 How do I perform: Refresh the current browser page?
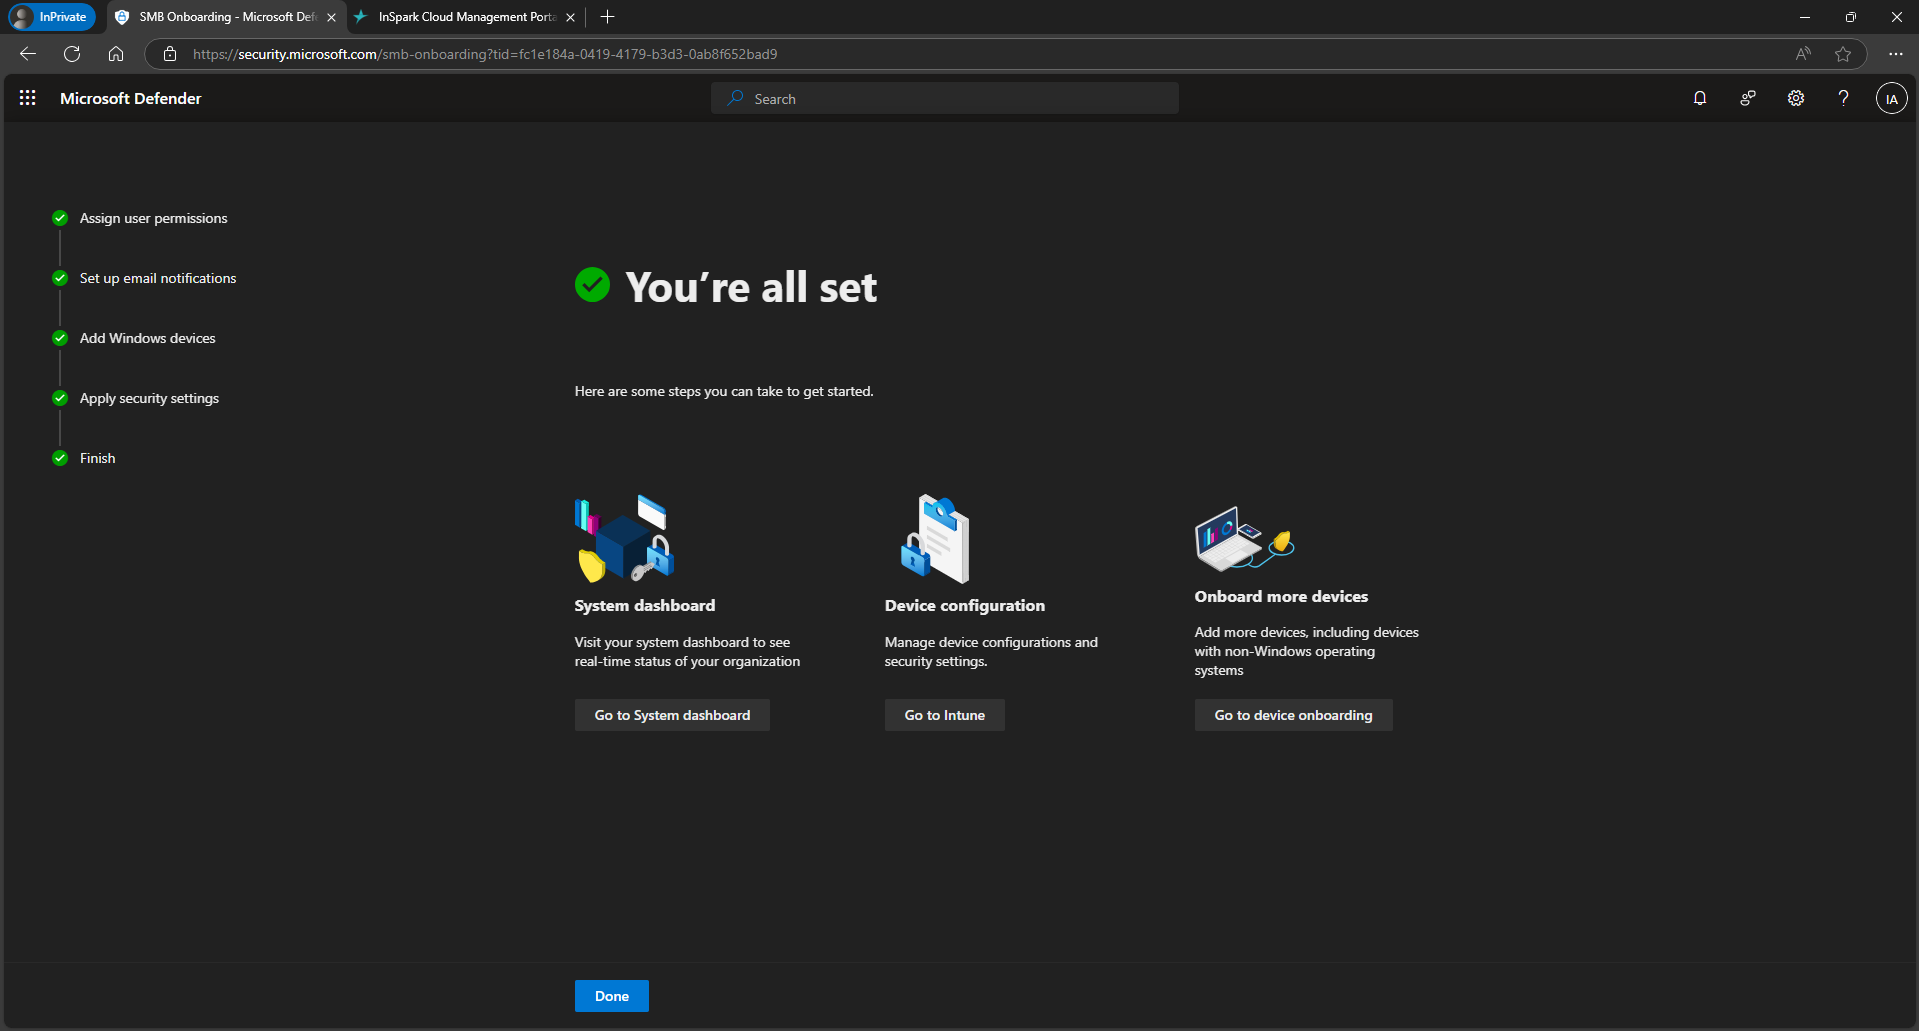click(x=72, y=54)
